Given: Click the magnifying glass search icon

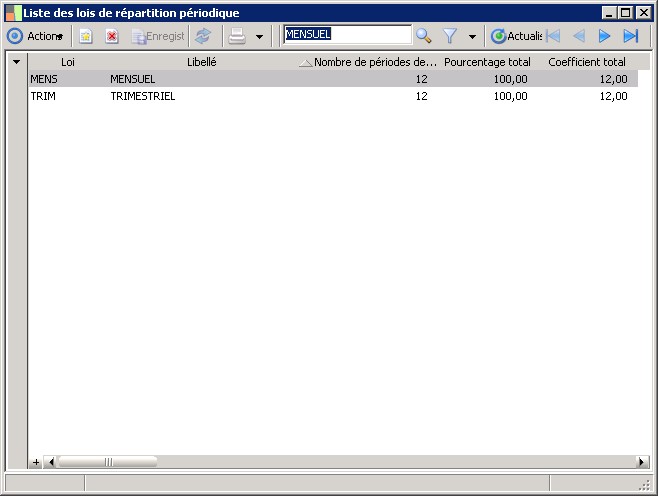Looking at the screenshot, I should pos(423,36).
